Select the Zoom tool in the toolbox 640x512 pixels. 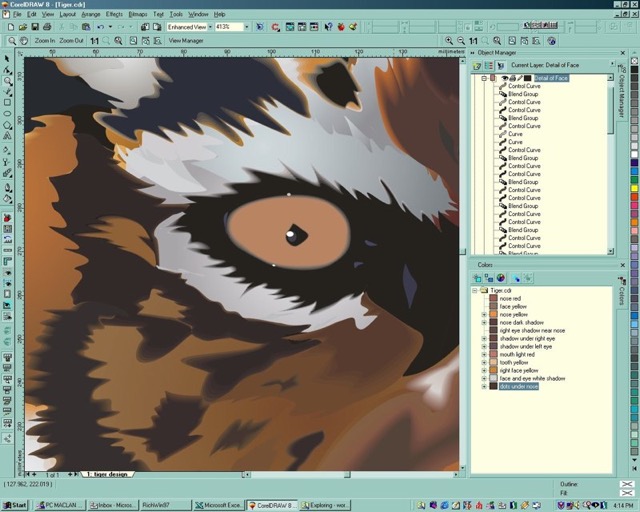pos(7,81)
